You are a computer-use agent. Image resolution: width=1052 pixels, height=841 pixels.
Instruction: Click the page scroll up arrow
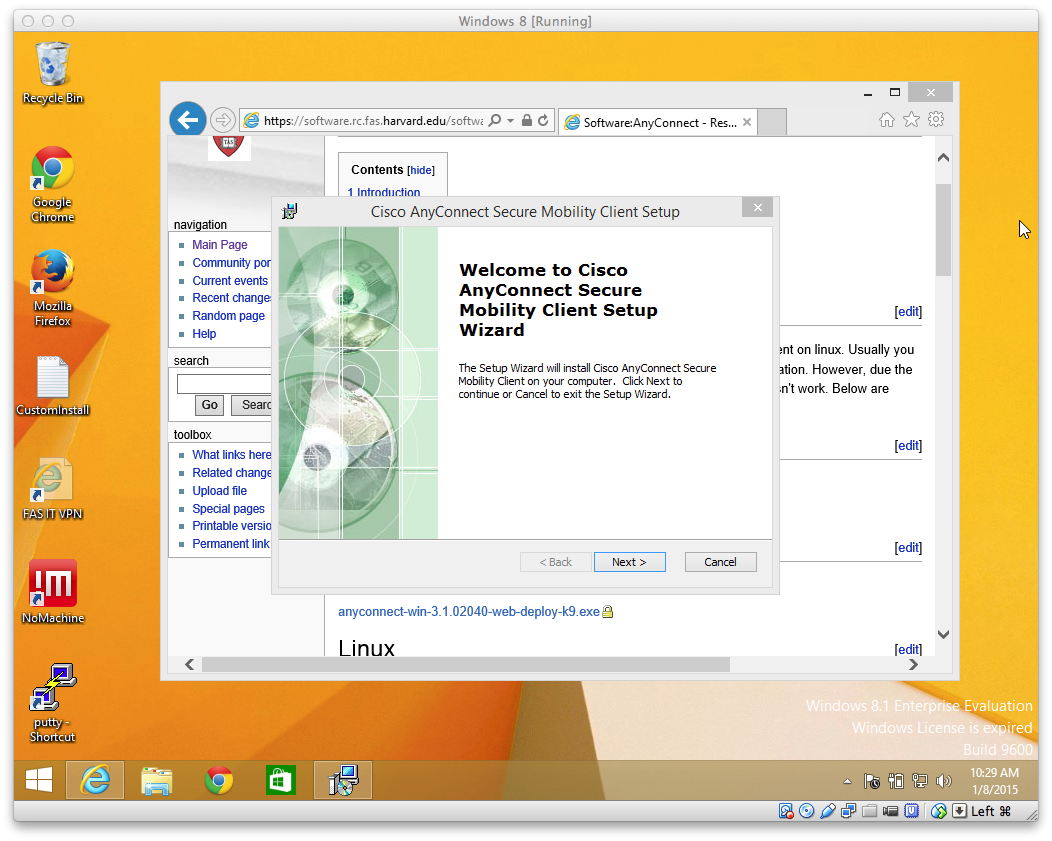point(943,158)
